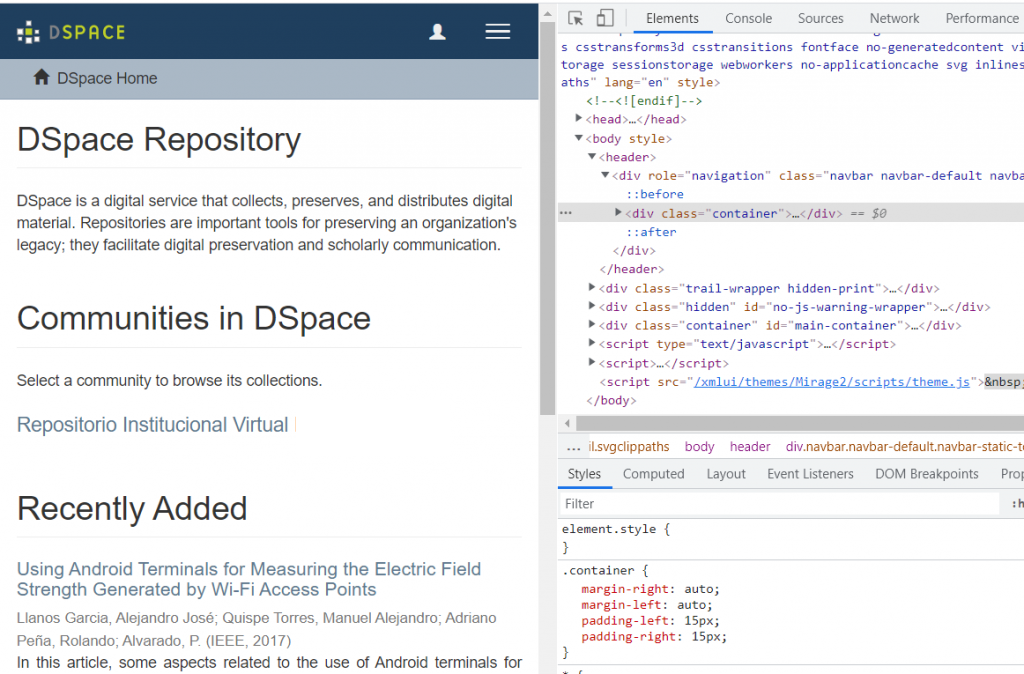Open the Using Android Terminals article link
The width and height of the screenshot is (1024, 674).
[249, 579]
